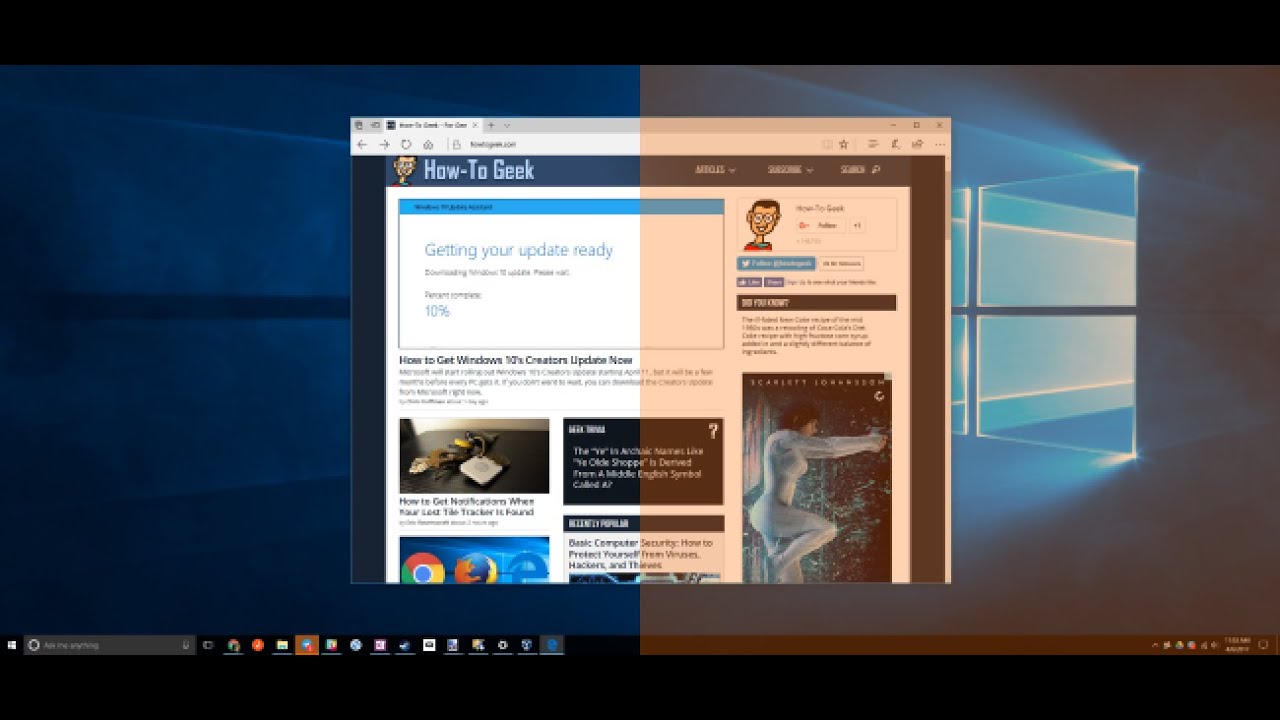Set these tabs aside icon

point(376,125)
